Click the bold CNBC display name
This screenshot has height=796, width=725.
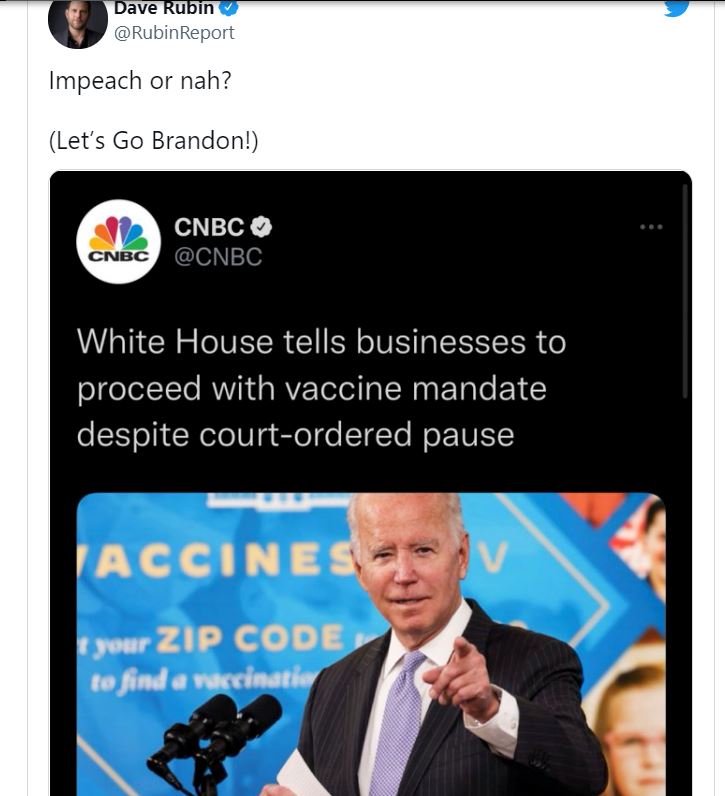click(x=209, y=227)
